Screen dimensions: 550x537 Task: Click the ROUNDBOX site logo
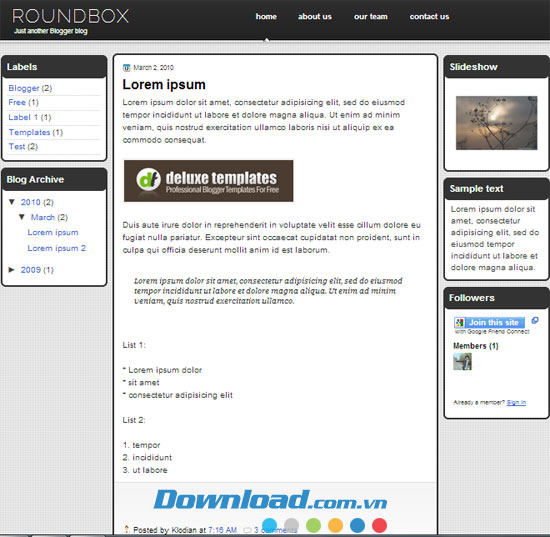point(71,16)
